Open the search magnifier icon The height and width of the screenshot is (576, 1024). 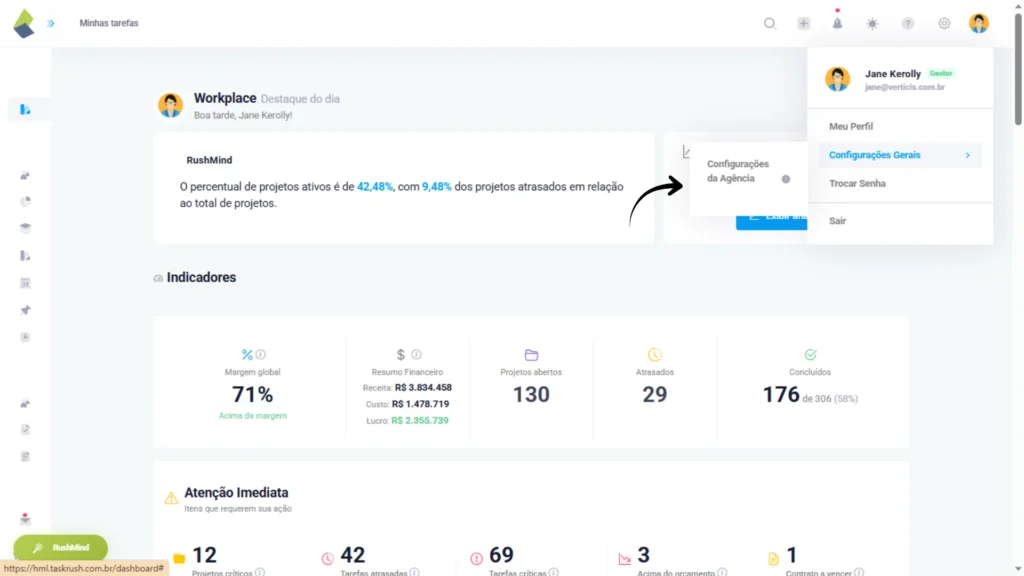tap(770, 24)
